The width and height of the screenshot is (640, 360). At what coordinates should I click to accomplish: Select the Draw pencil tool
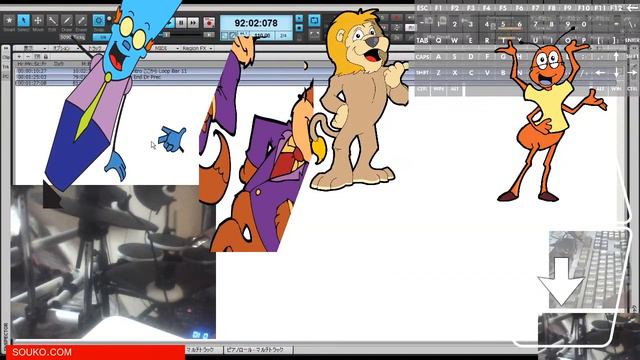pyautogui.click(x=67, y=20)
